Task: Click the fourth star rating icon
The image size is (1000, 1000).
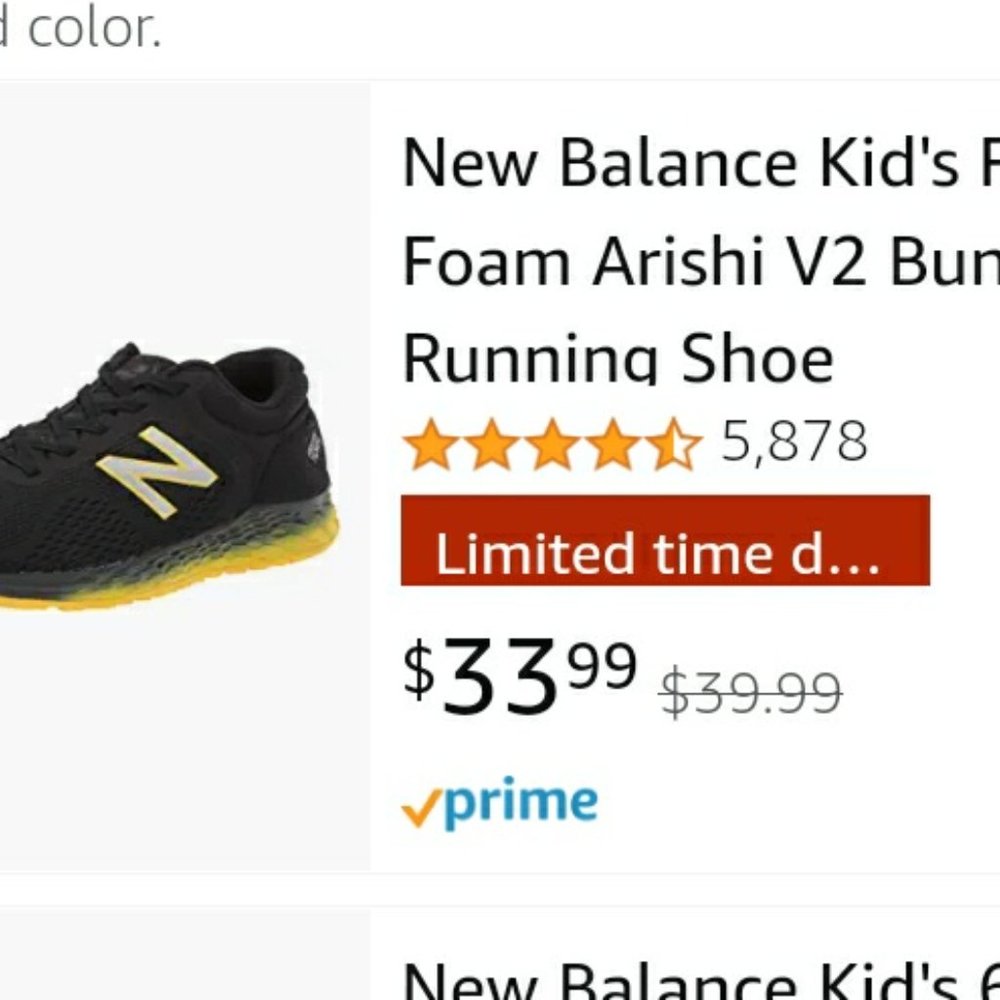Action: coord(613,442)
